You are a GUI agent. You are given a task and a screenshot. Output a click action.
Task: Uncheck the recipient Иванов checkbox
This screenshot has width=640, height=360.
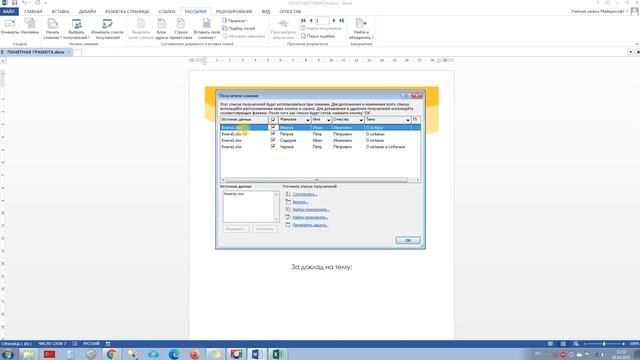click(x=273, y=127)
